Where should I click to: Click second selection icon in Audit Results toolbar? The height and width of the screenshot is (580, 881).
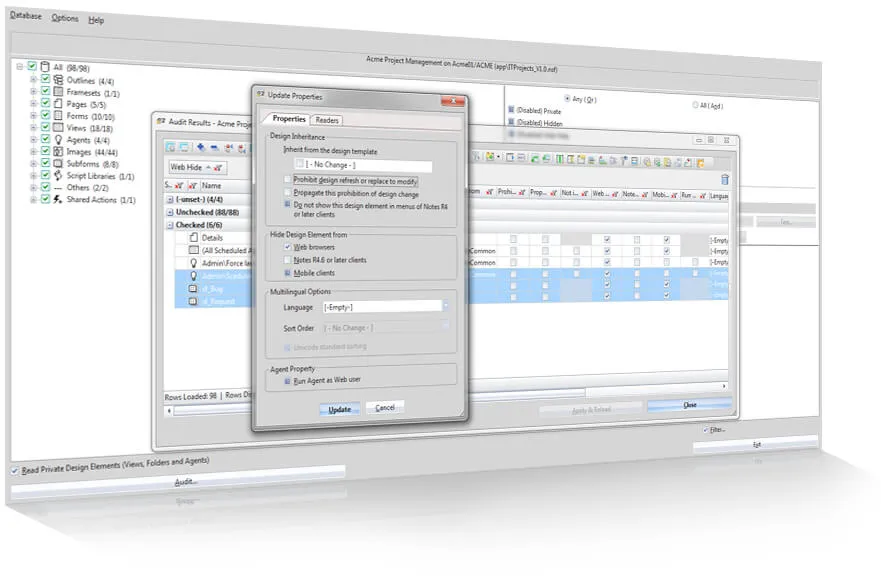tap(184, 147)
